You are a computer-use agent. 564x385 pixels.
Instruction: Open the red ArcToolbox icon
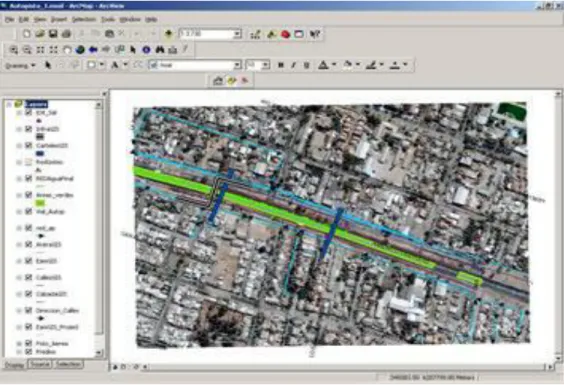pos(285,34)
